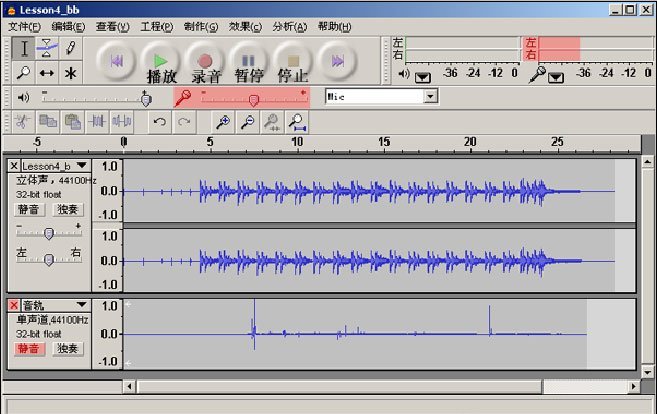Click the input recording level slider handle
The width and height of the screenshot is (657, 414).
253,100
